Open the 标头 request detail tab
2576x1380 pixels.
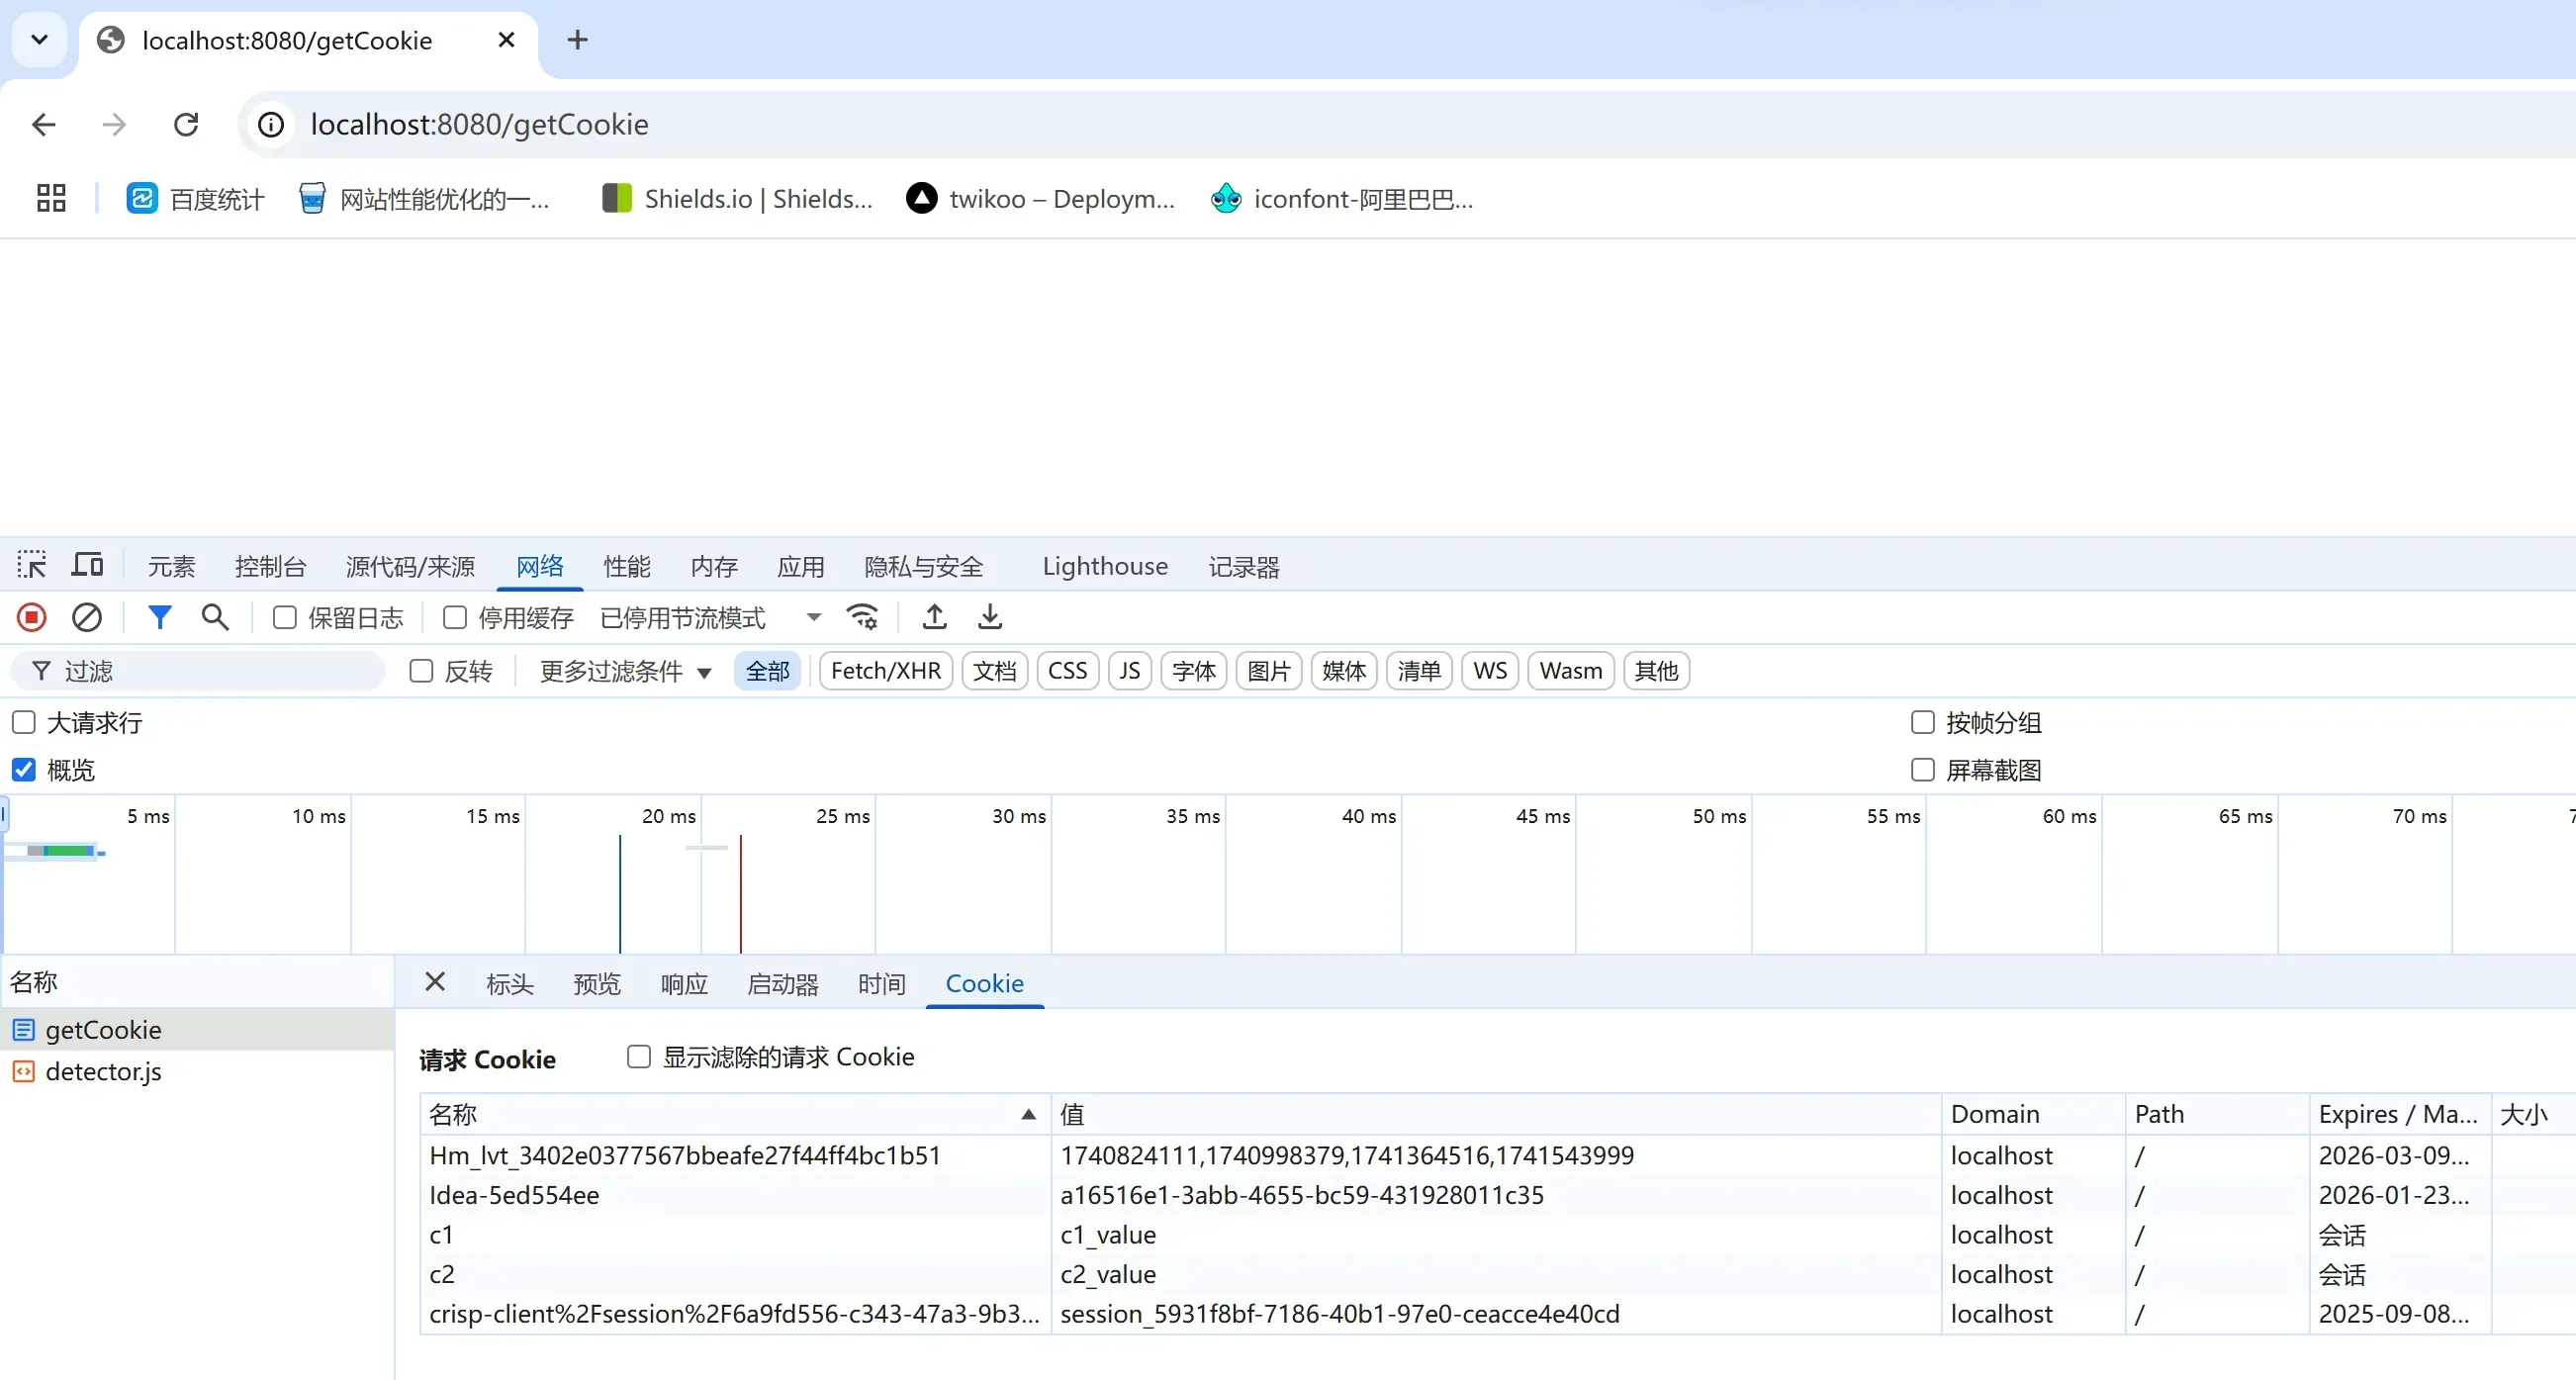tap(509, 984)
